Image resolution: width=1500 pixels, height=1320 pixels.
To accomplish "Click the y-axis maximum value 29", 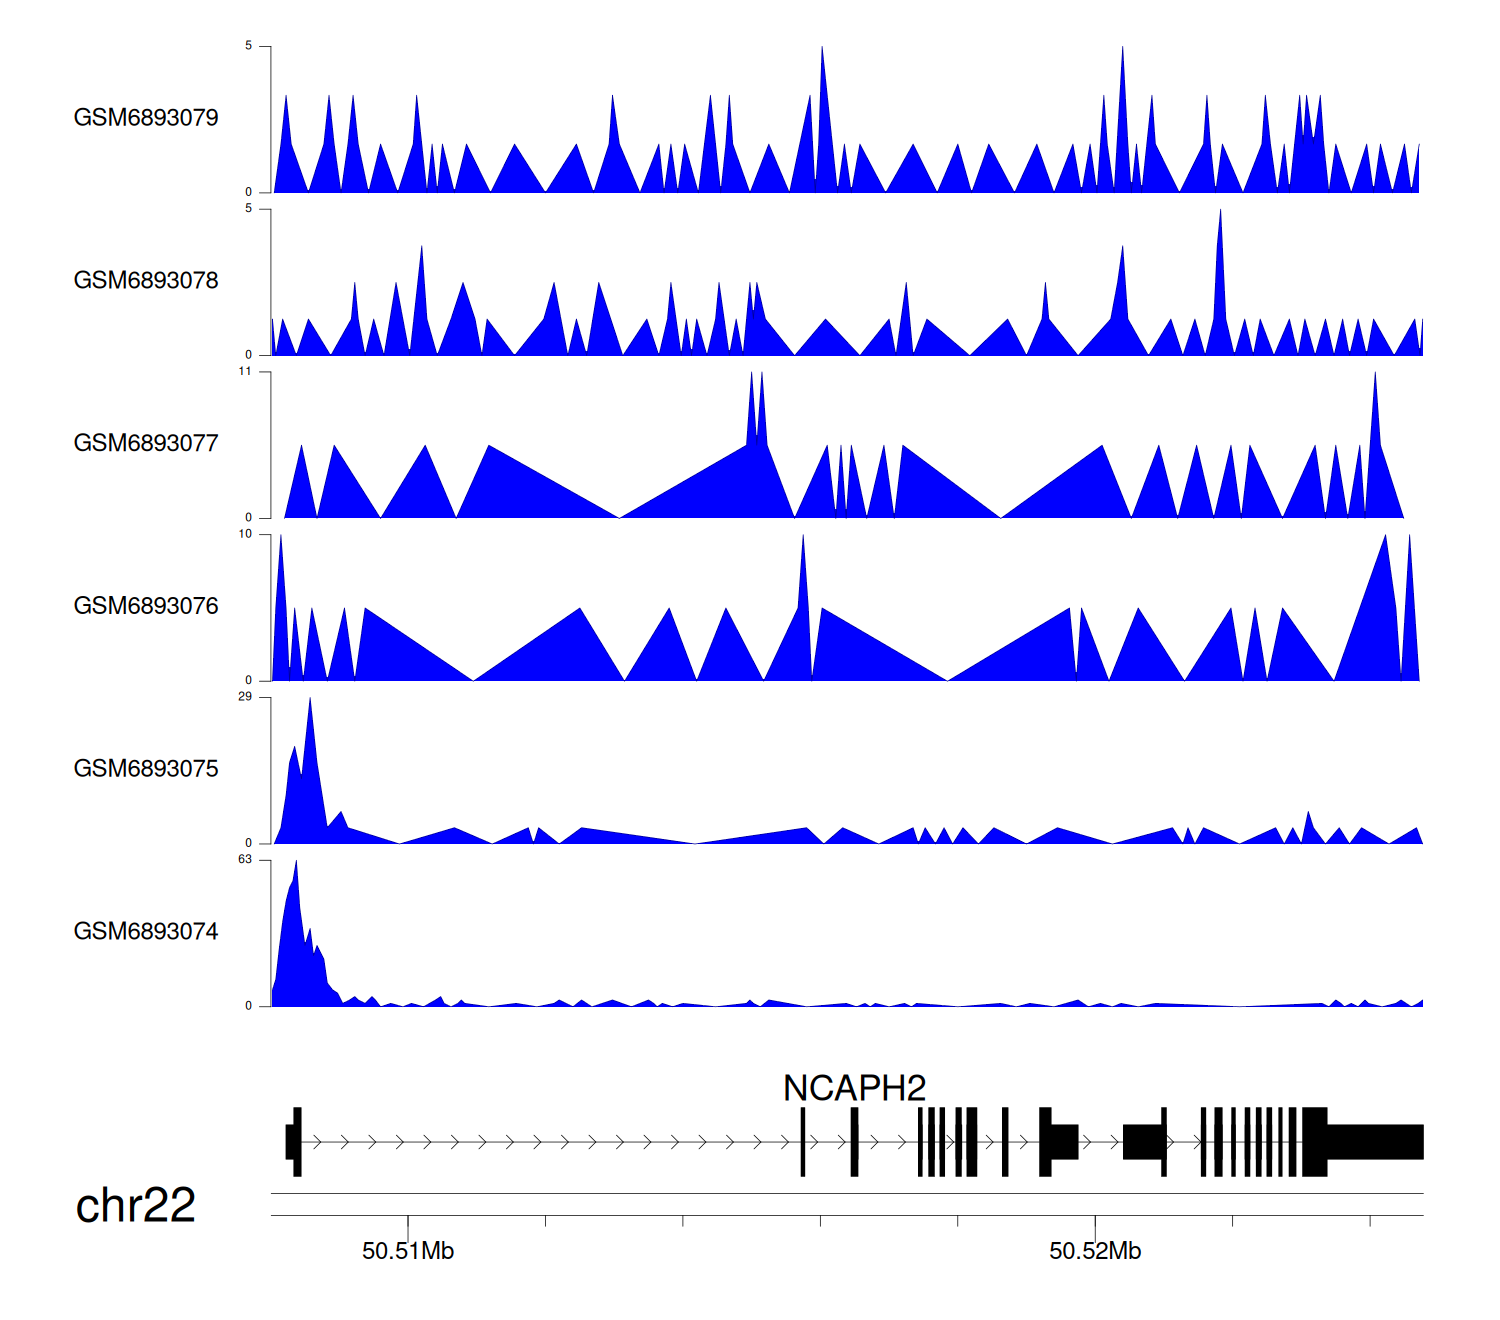I will click(x=245, y=697).
